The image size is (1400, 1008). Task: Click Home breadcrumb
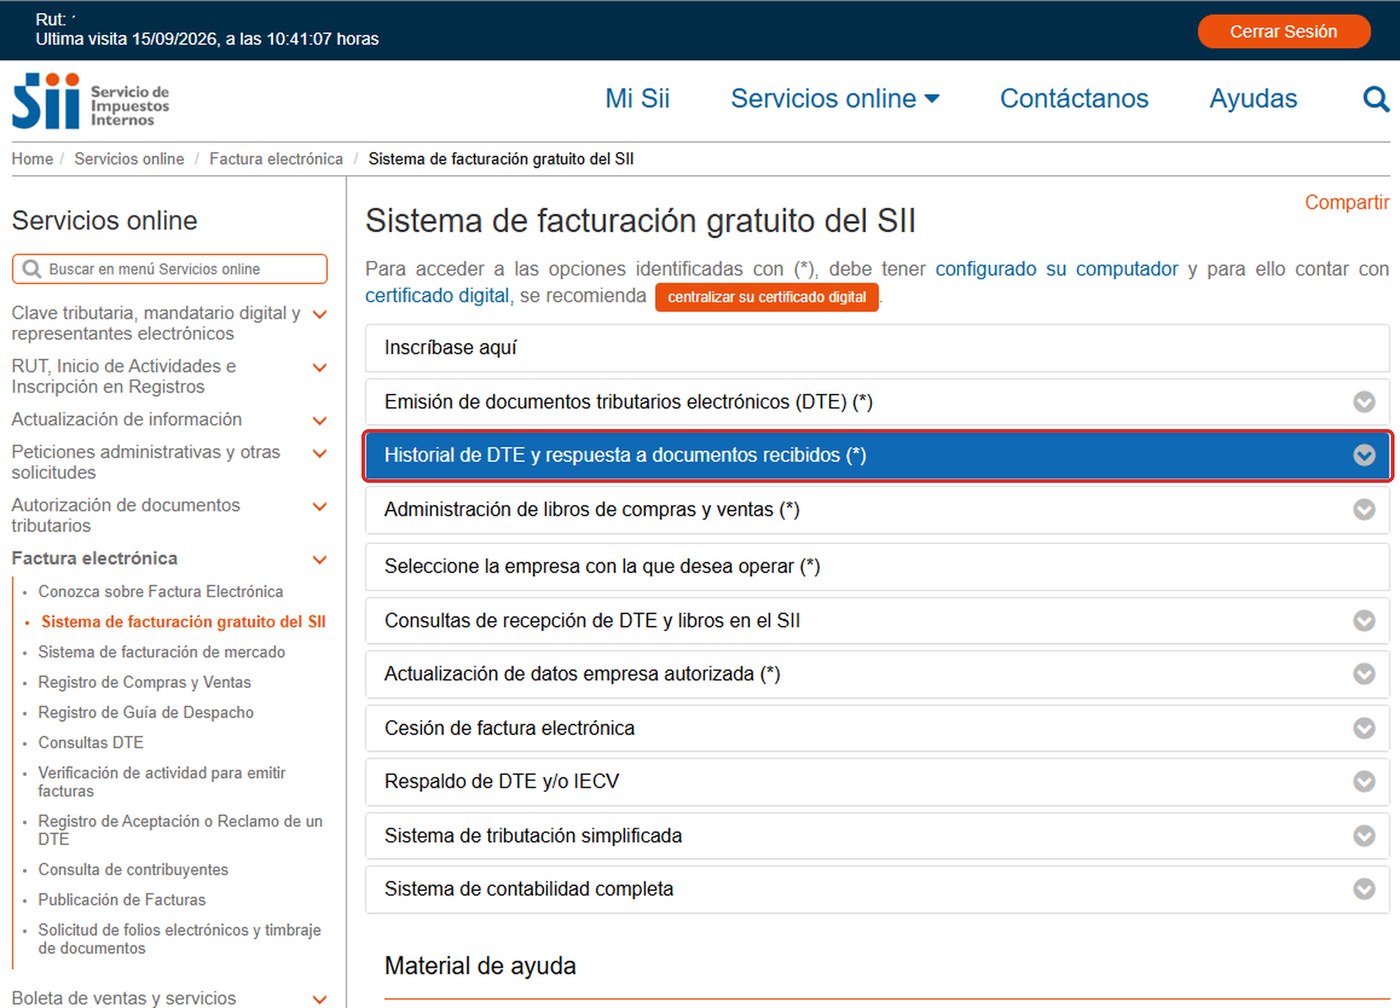(32, 159)
